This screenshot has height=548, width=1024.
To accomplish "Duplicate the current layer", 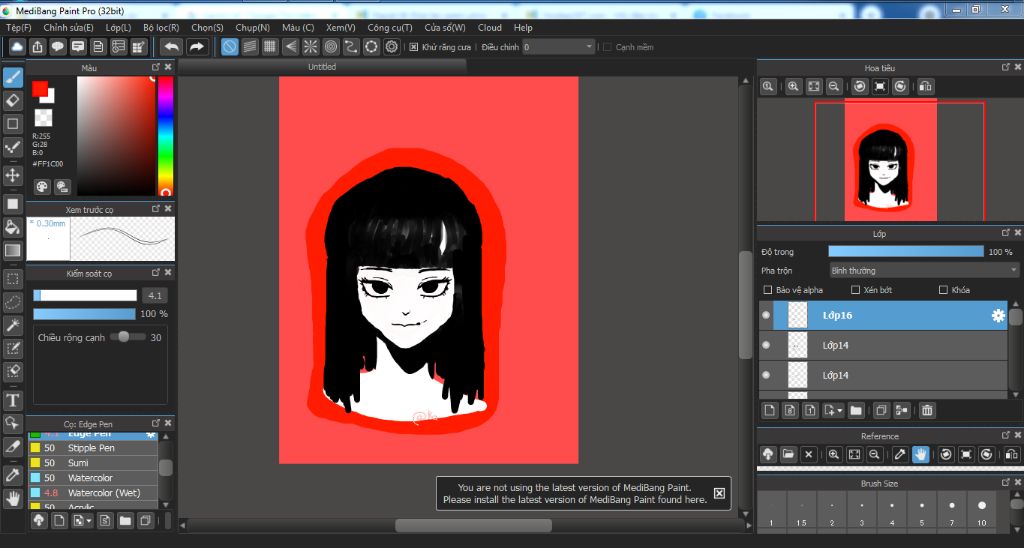I will pos(881,410).
